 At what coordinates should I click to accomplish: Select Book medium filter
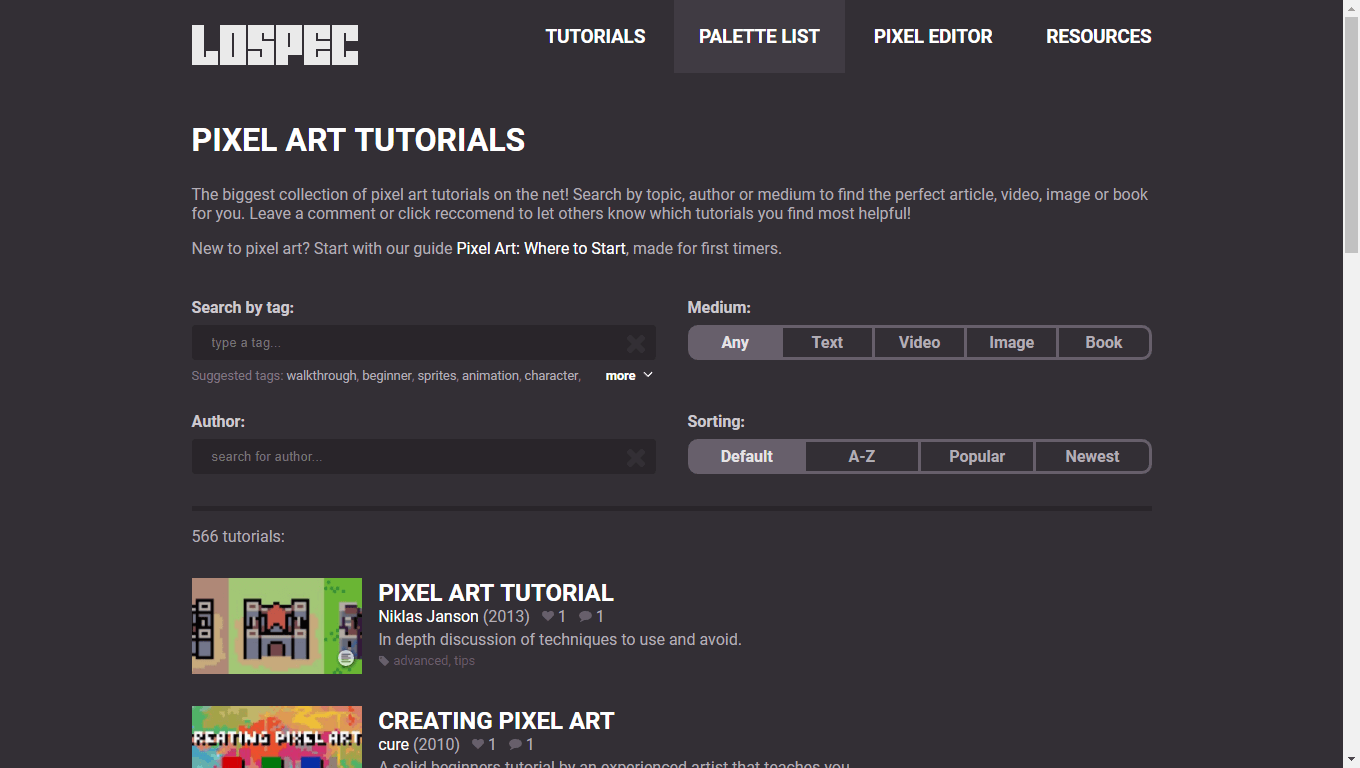(x=1103, y=342)
